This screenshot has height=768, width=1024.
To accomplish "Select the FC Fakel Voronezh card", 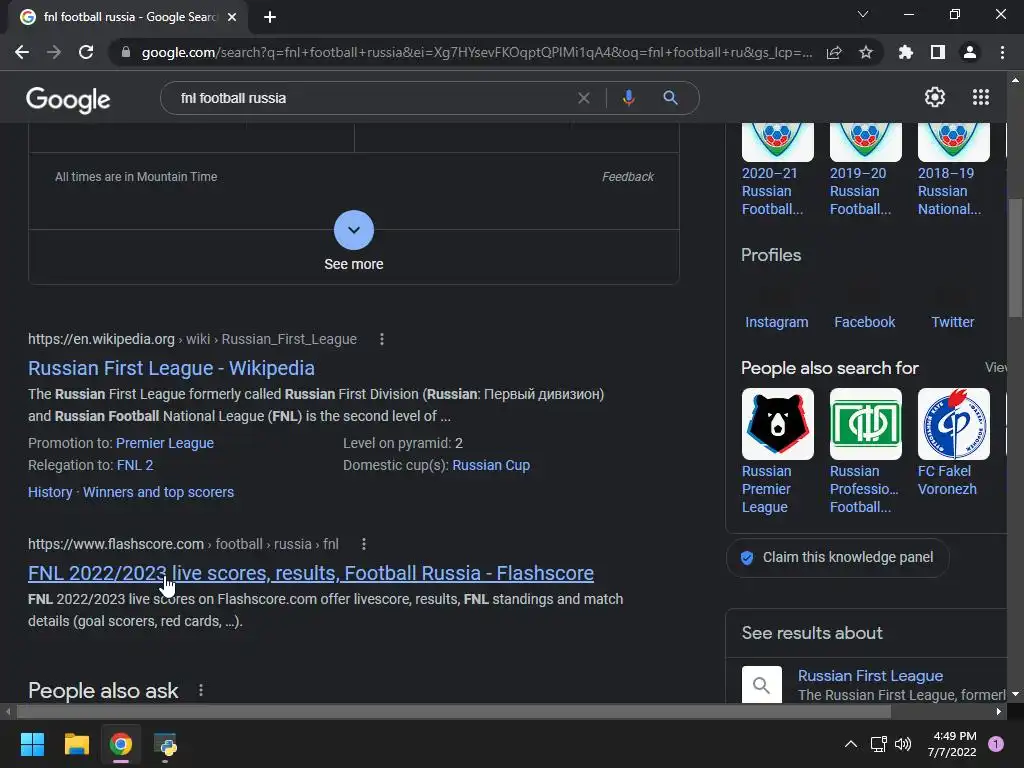I will [953, 443].
